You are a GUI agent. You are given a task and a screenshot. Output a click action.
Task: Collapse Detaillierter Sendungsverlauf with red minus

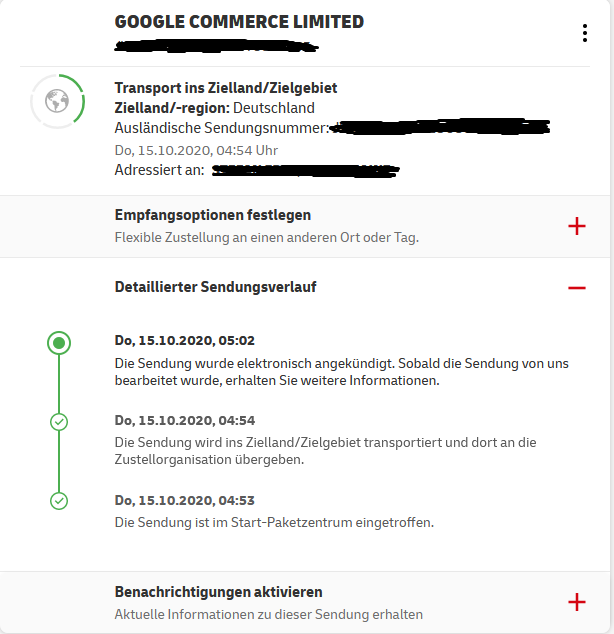577,288
